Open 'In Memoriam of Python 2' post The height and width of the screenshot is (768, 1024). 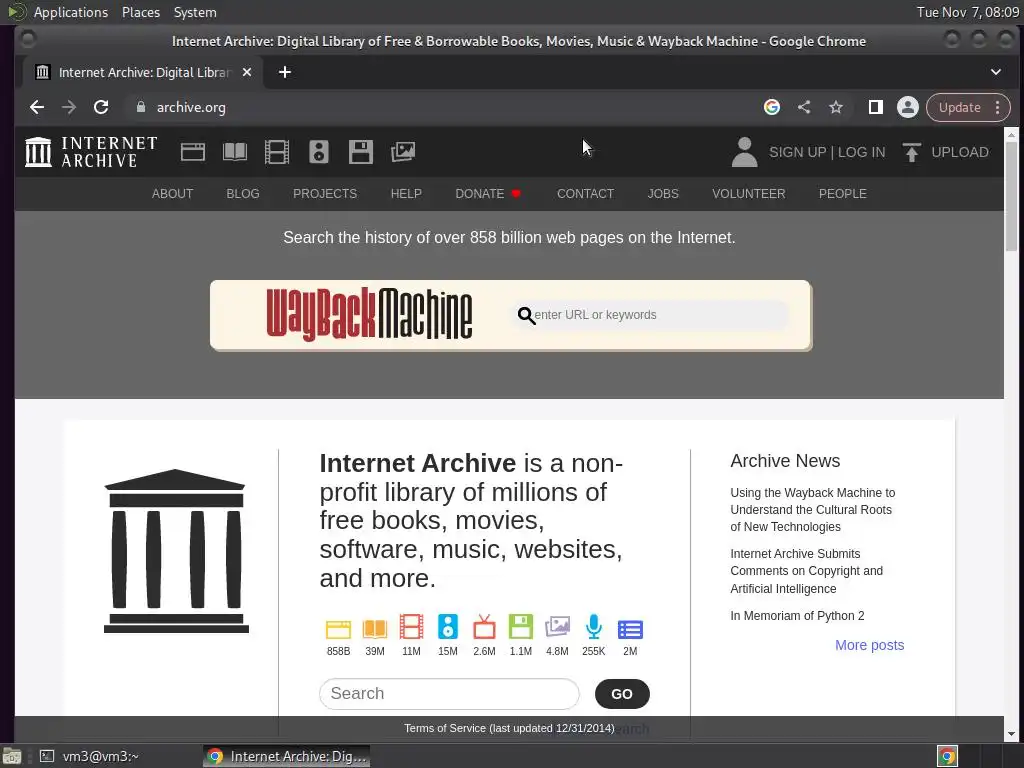(x=797, y=616)
